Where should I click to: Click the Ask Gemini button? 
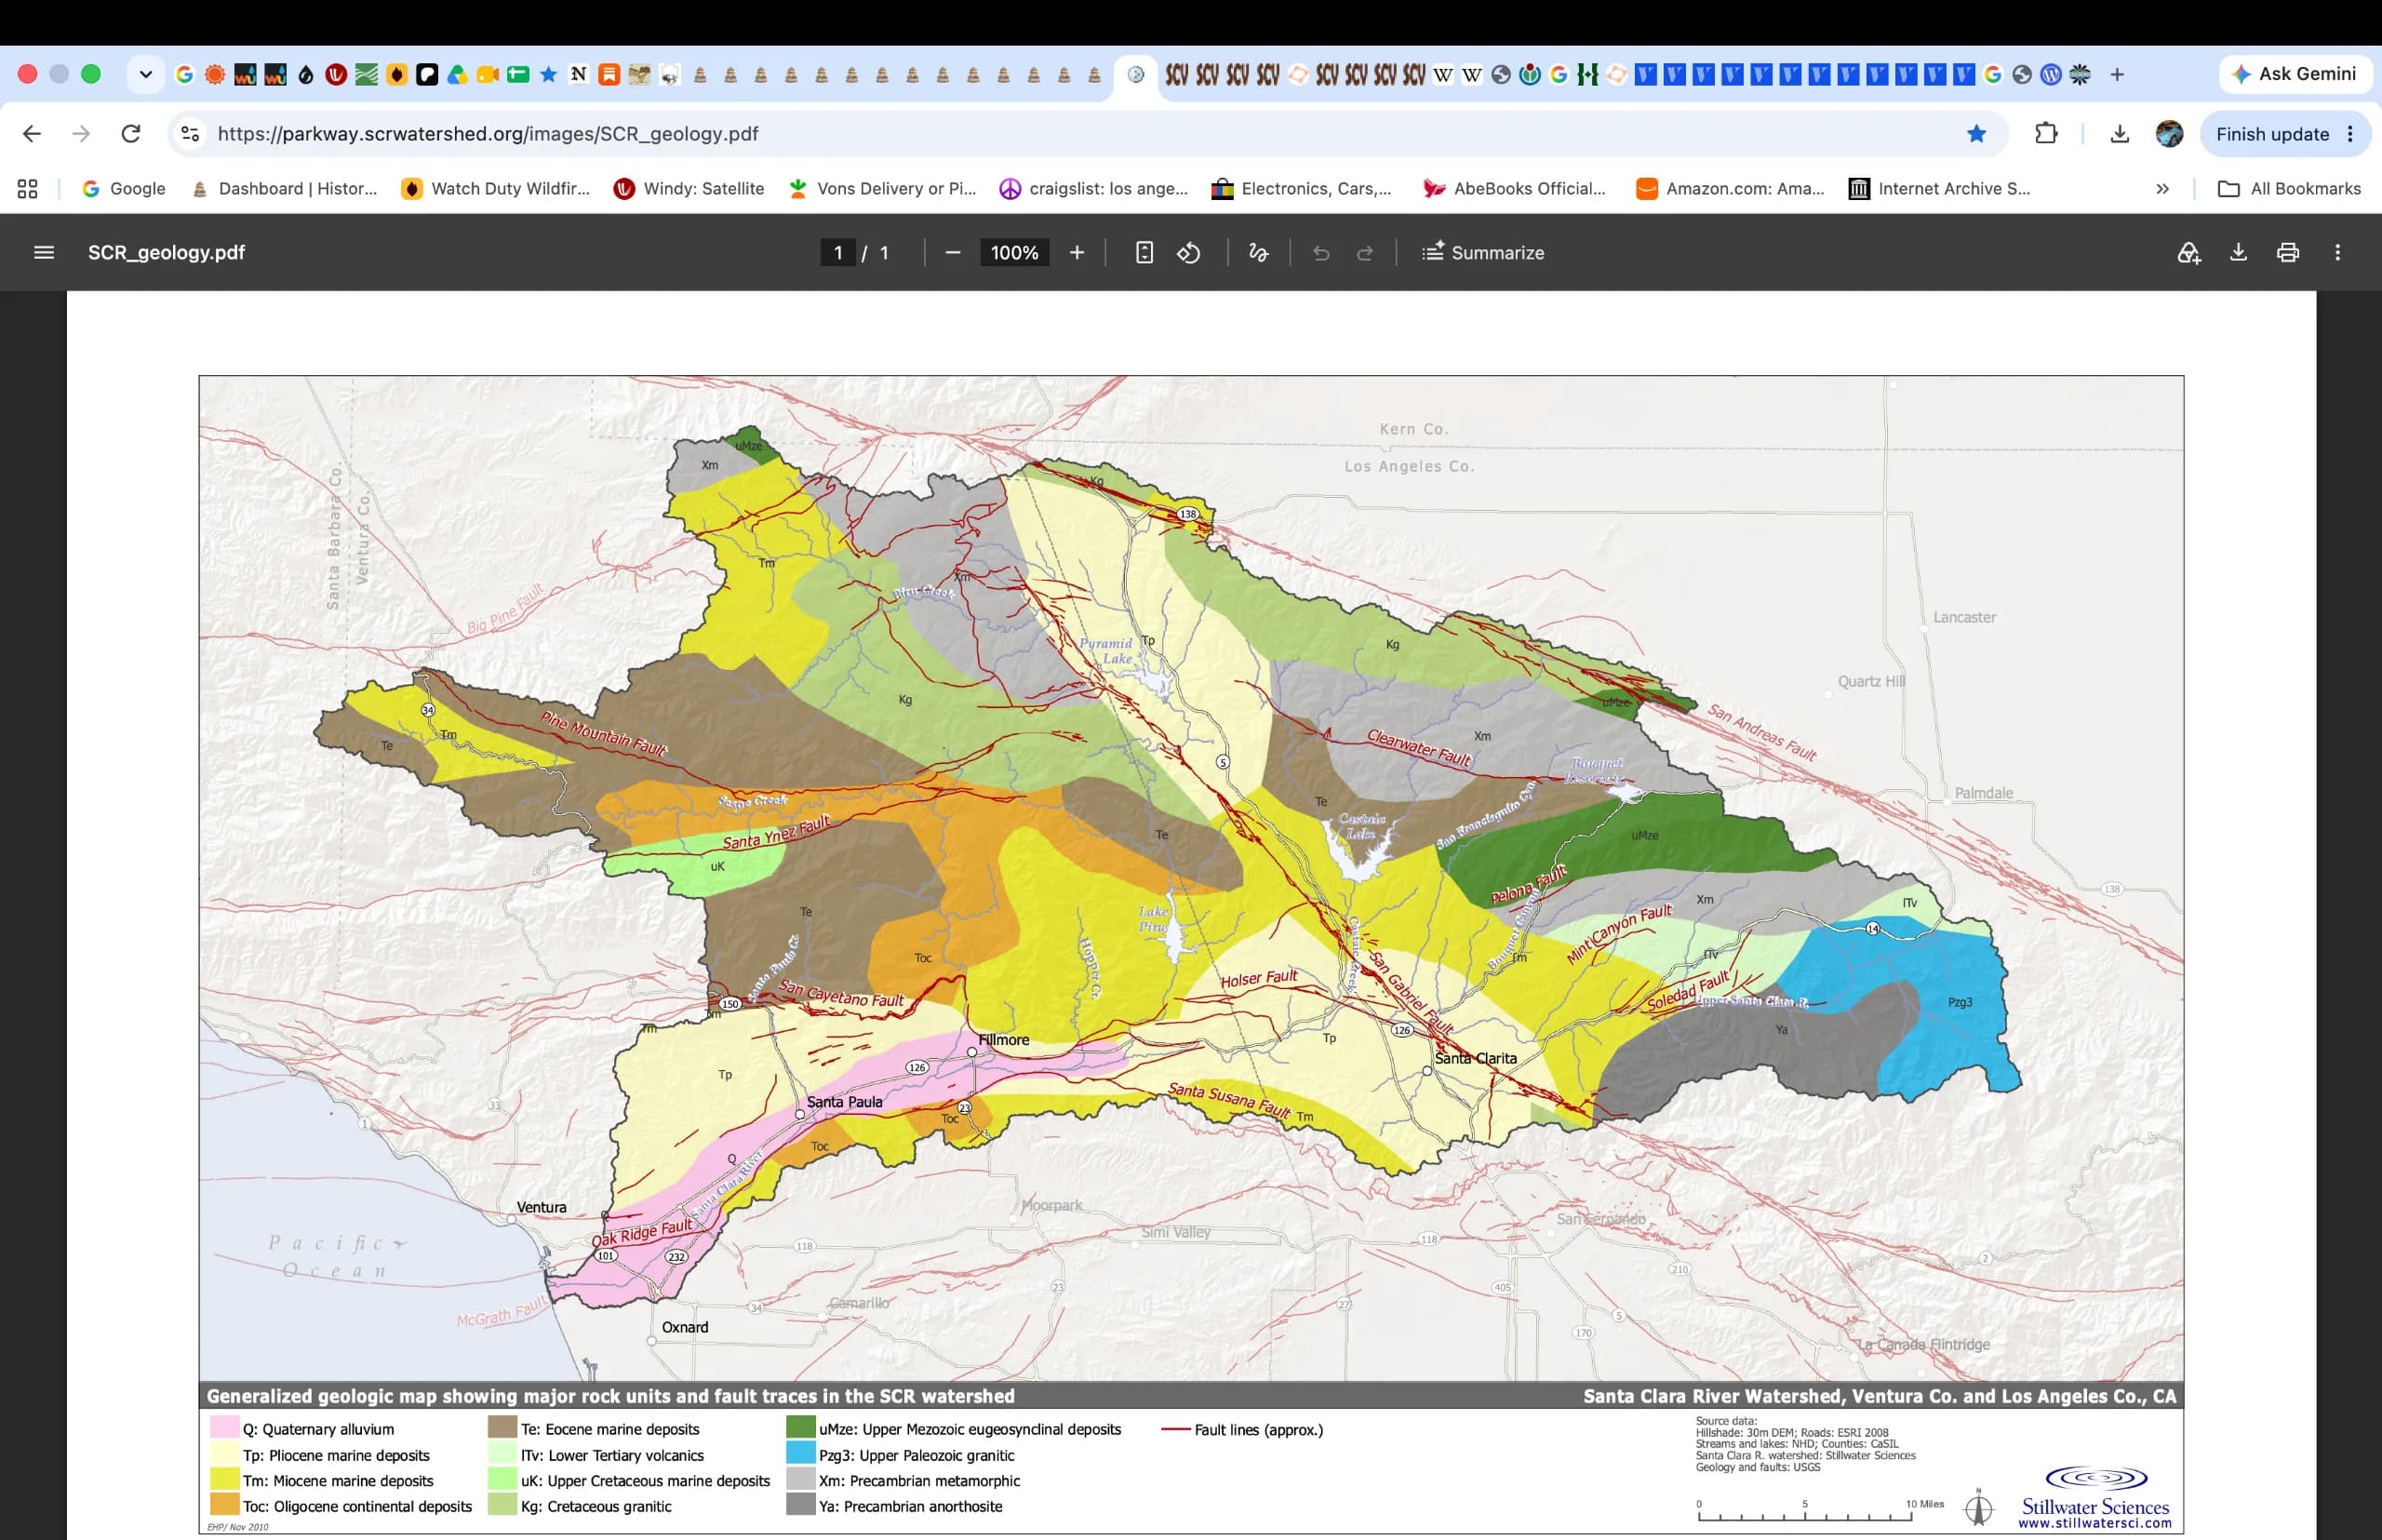click(x=2295, y=74)
